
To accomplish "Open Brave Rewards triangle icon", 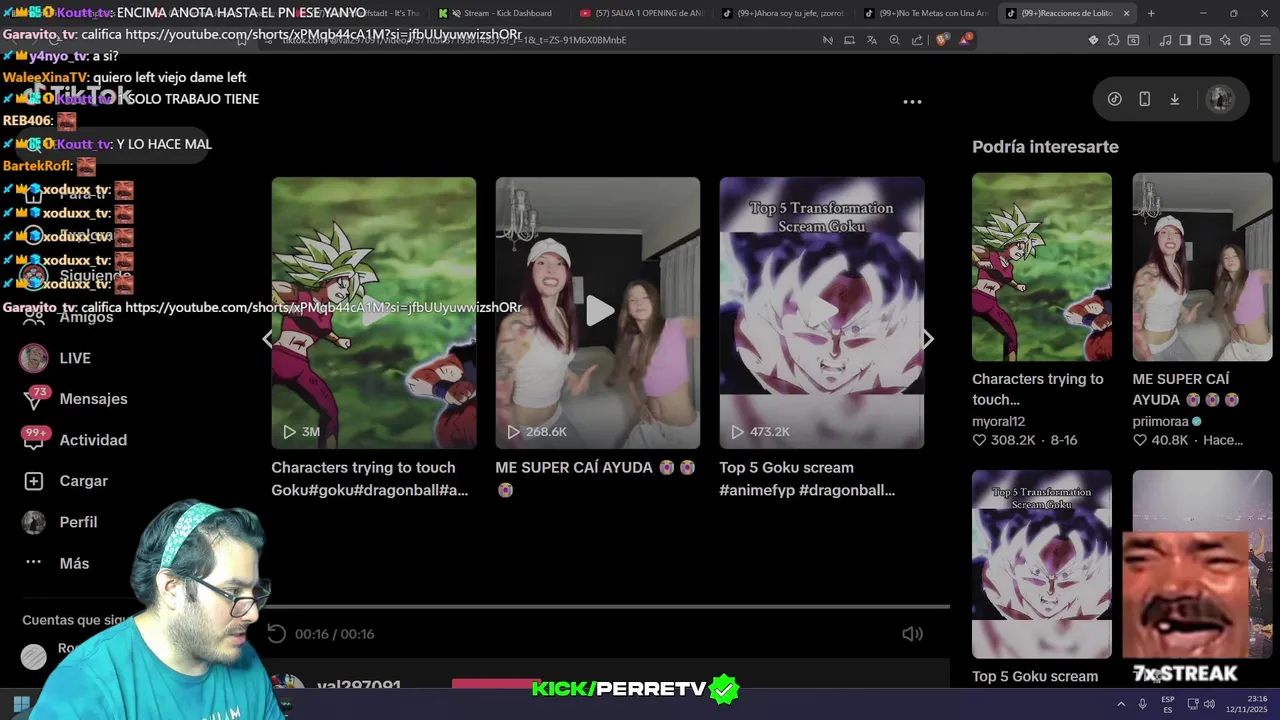I will pyautogui.click(x=965, y=40).
